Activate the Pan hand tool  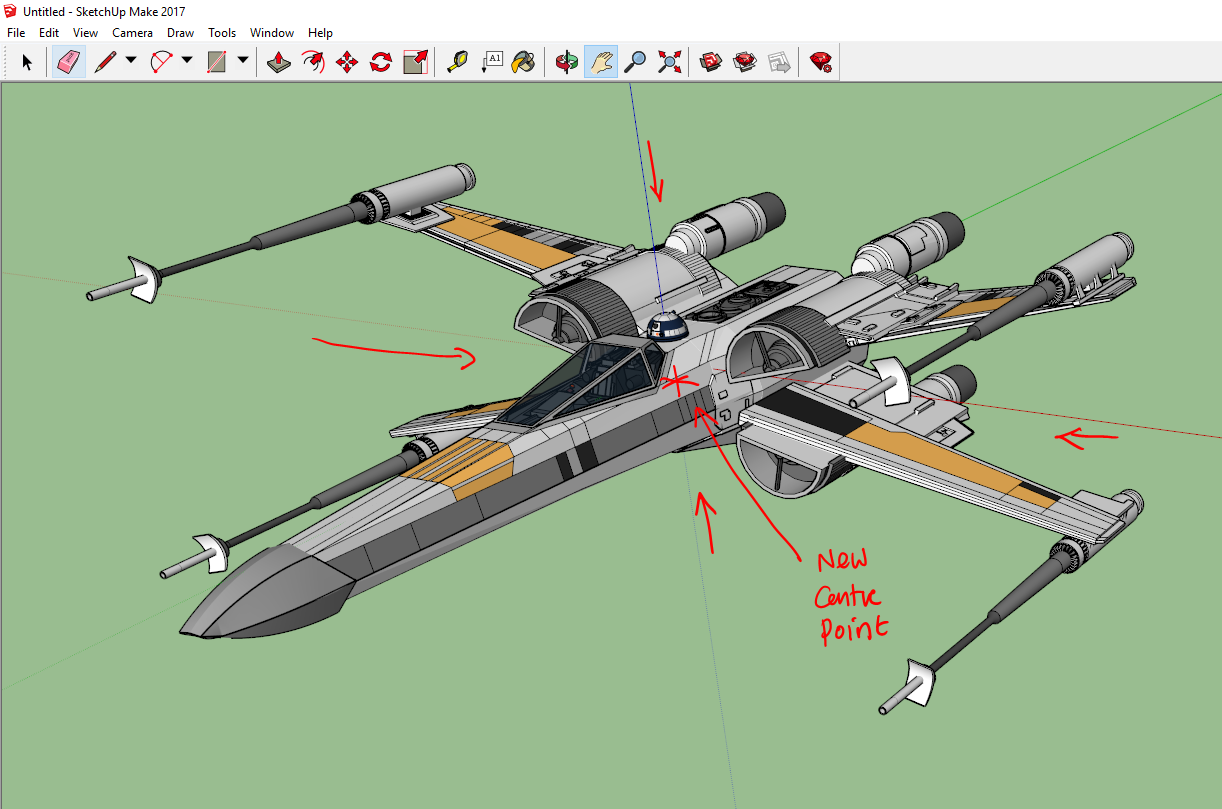coord(600,62)
